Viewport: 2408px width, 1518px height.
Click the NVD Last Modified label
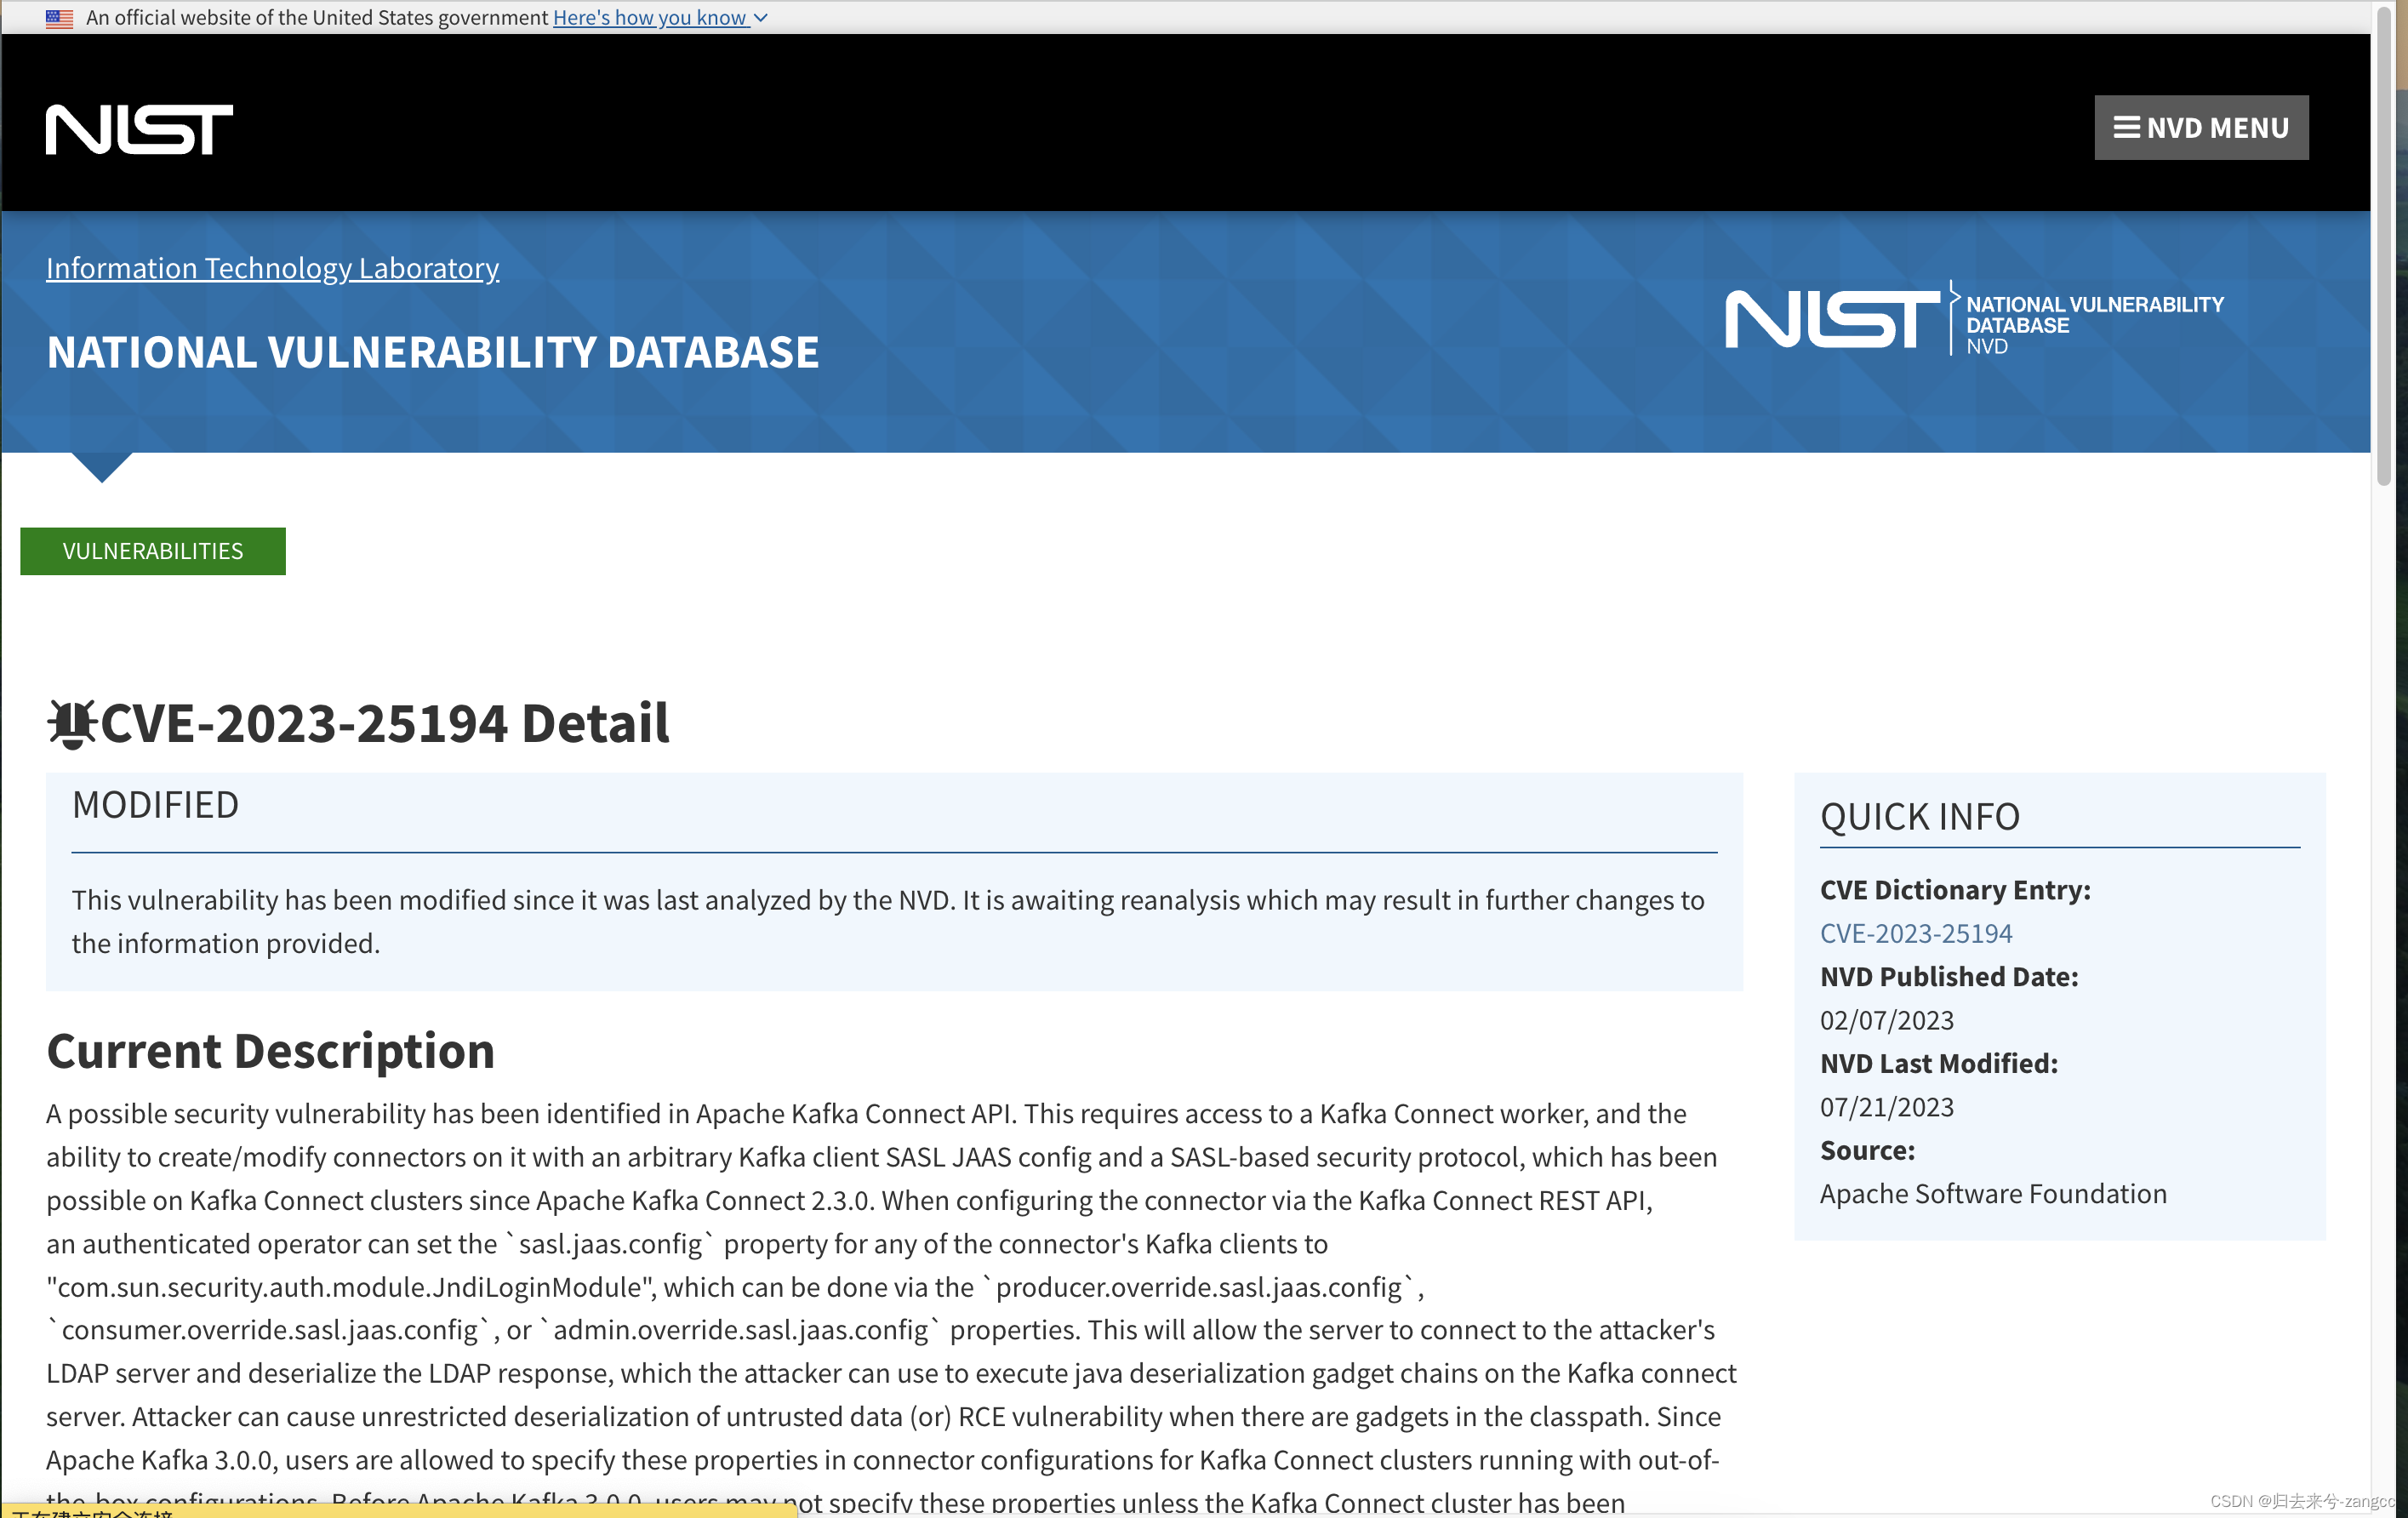pos(1939,1063)
